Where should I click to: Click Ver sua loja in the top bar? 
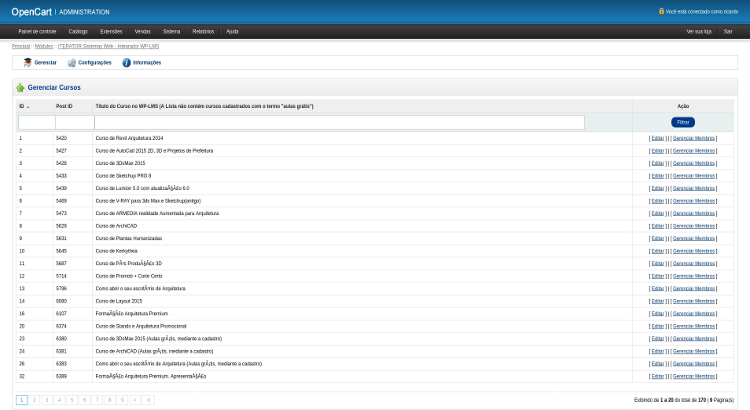point(699,32)
